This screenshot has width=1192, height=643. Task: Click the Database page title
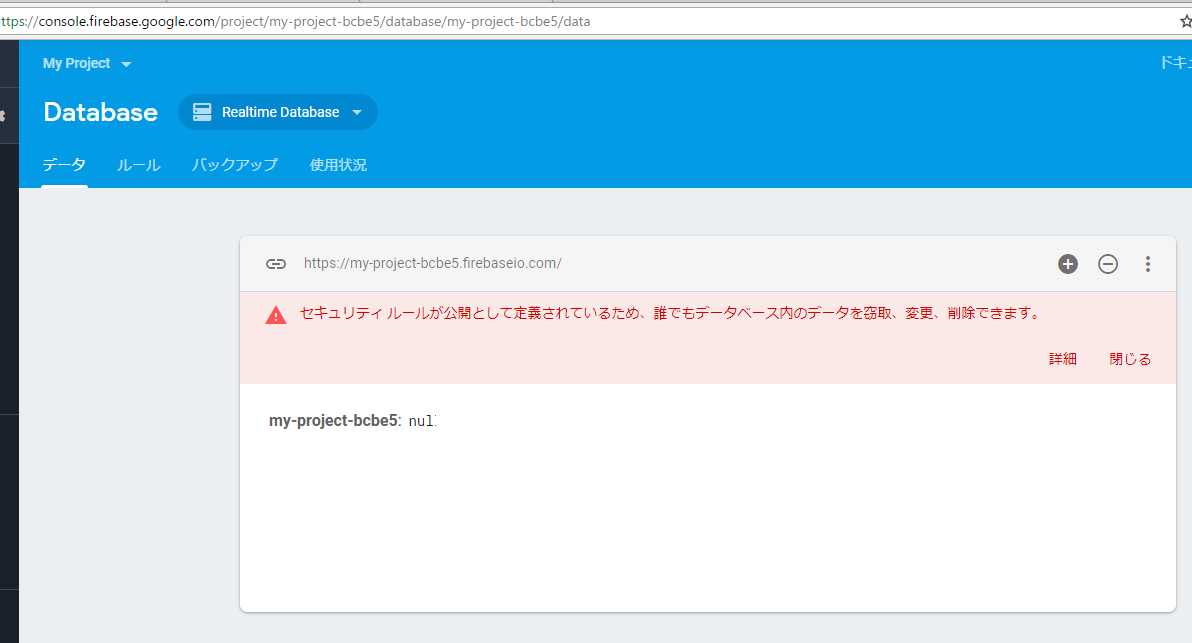point(100,112)
